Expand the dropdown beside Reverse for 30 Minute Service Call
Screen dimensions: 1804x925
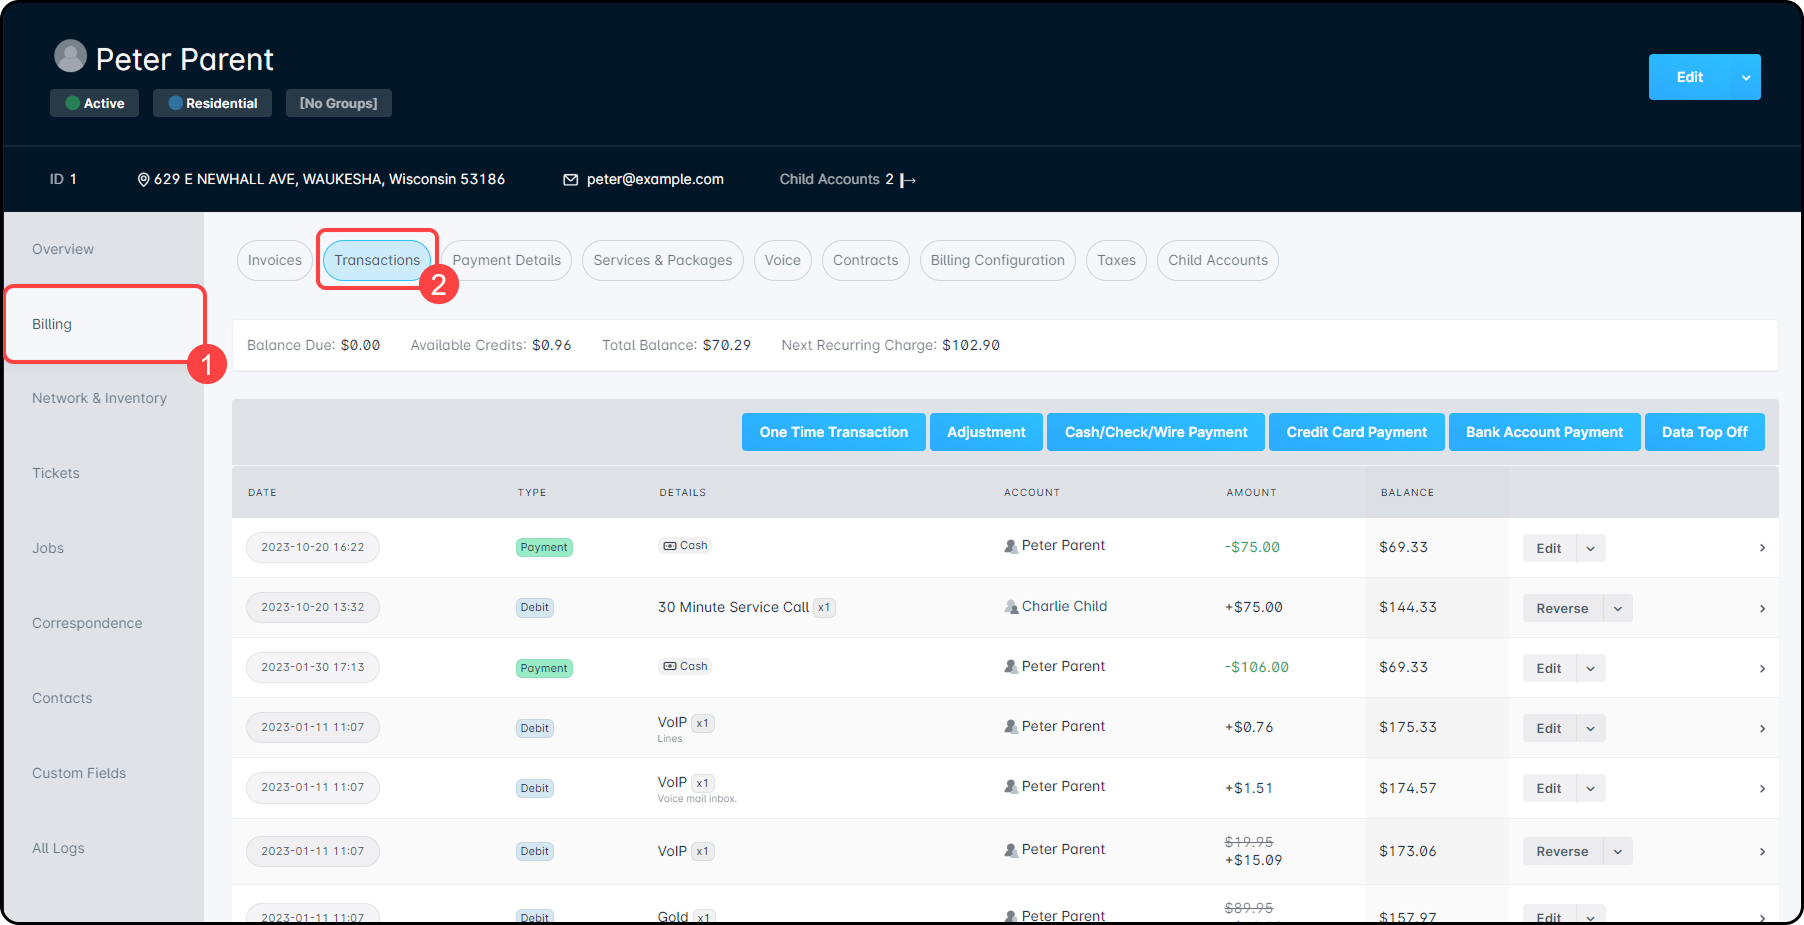pyautogui.click(x=1617, y=608)
